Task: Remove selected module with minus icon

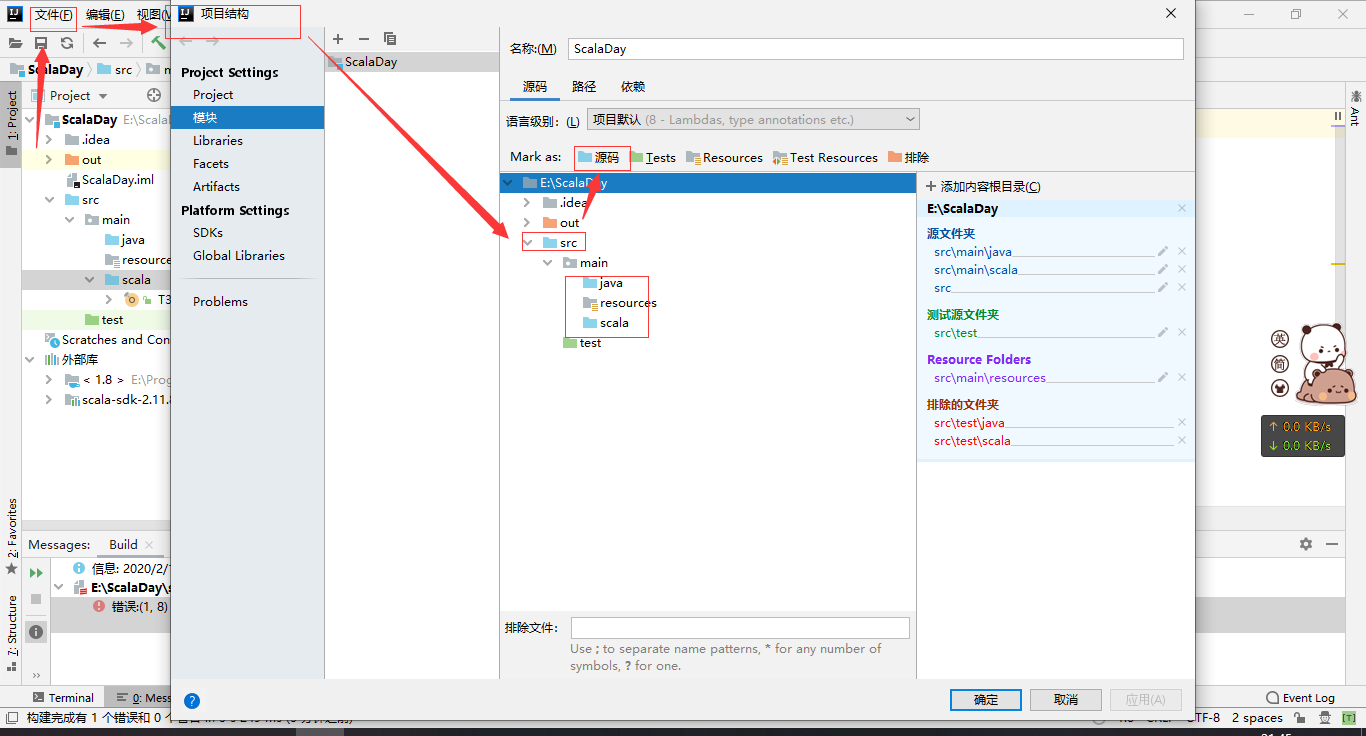Action: tap(363, 38)
